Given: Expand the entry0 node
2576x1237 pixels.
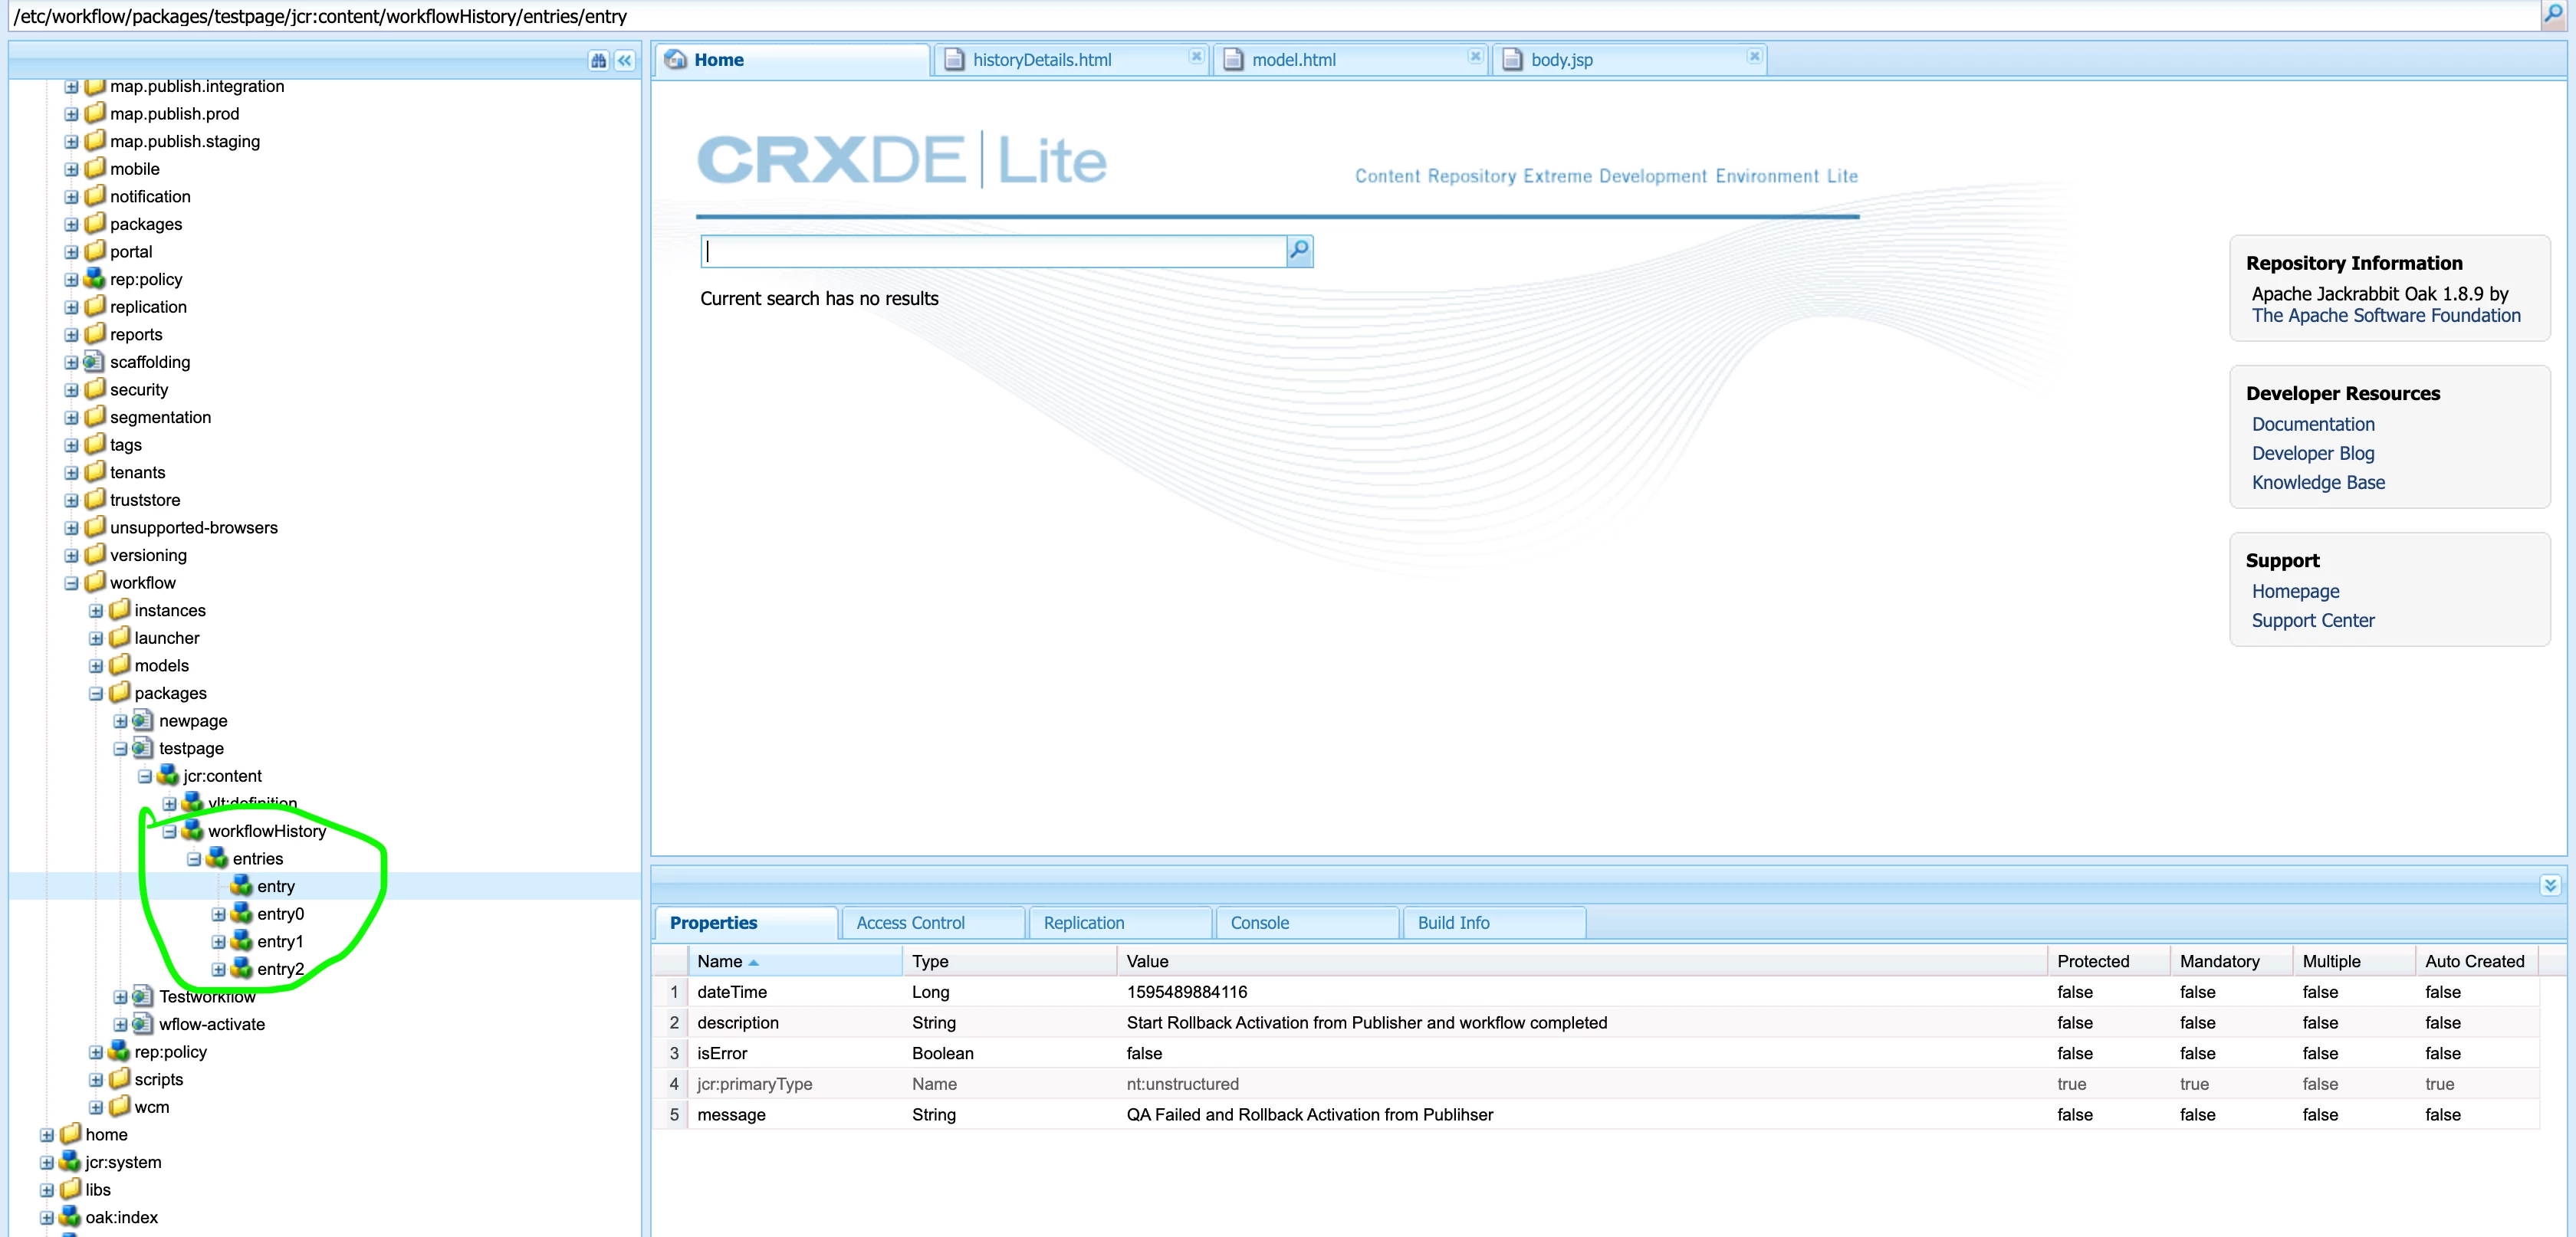Looking at the screenshot, I should click(x=218, y=914).
